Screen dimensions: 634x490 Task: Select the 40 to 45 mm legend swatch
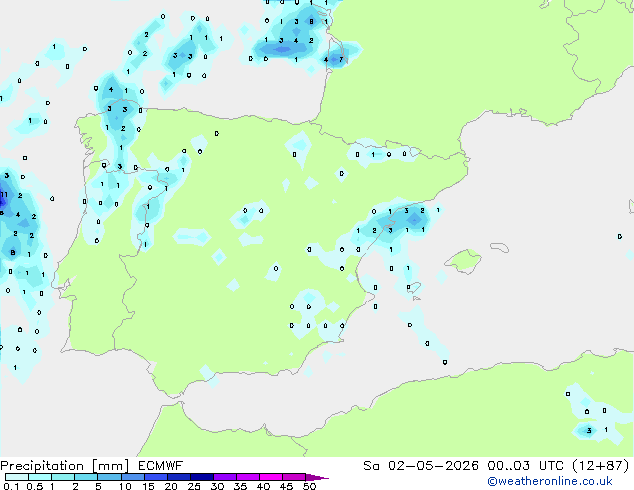click(x=271, y=477)
